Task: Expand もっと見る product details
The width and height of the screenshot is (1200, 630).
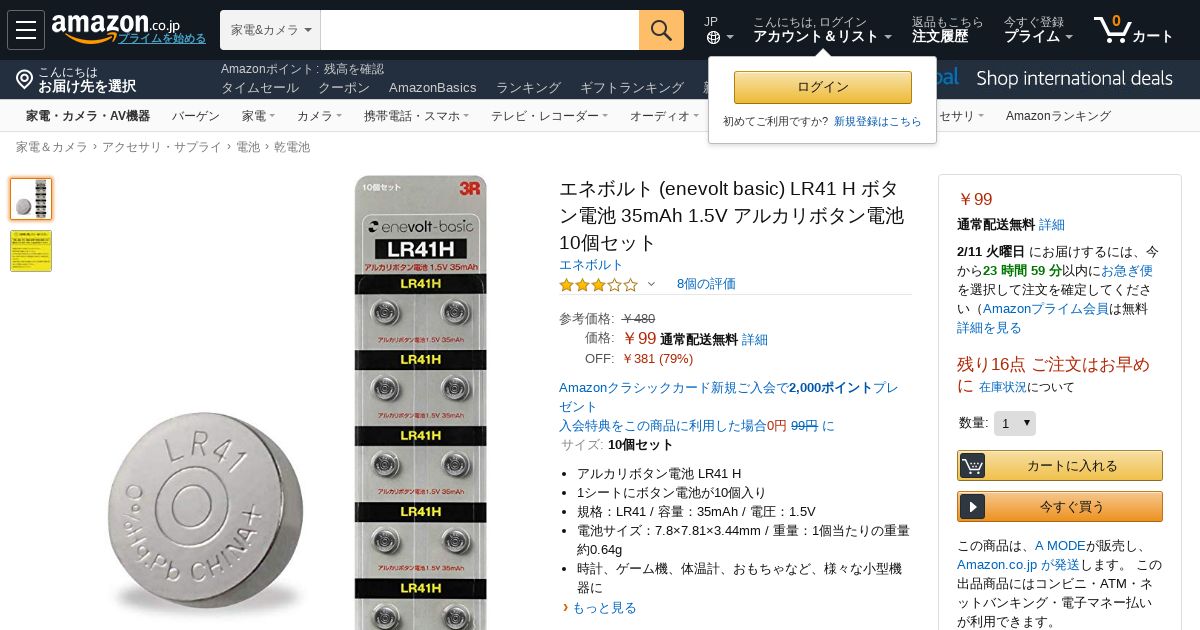Action: 606,608
